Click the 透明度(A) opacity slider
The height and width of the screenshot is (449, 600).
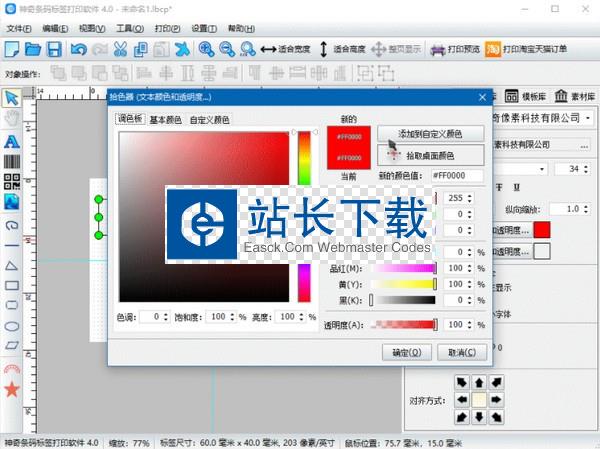click(404, 325)
